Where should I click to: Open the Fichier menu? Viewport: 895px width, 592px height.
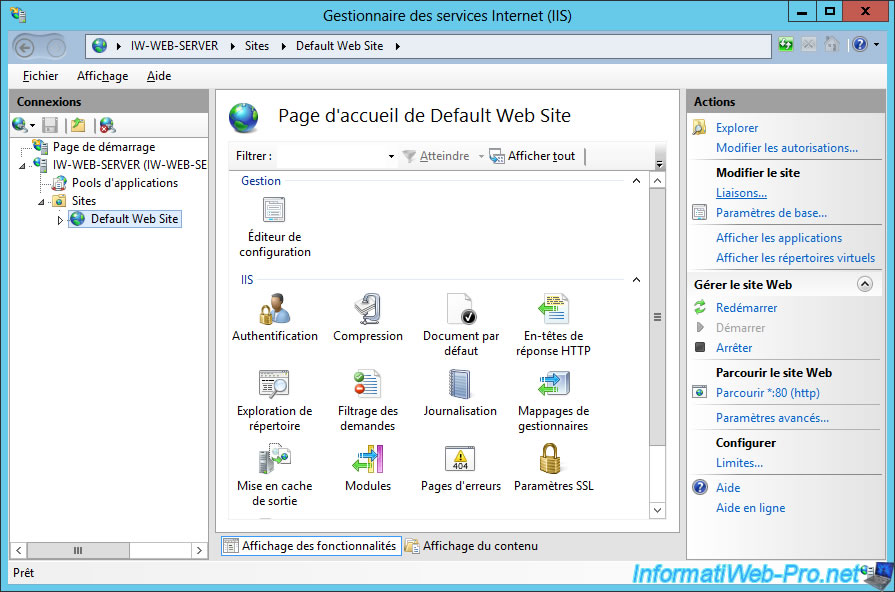pyautogui.click(x=40, y=76)
